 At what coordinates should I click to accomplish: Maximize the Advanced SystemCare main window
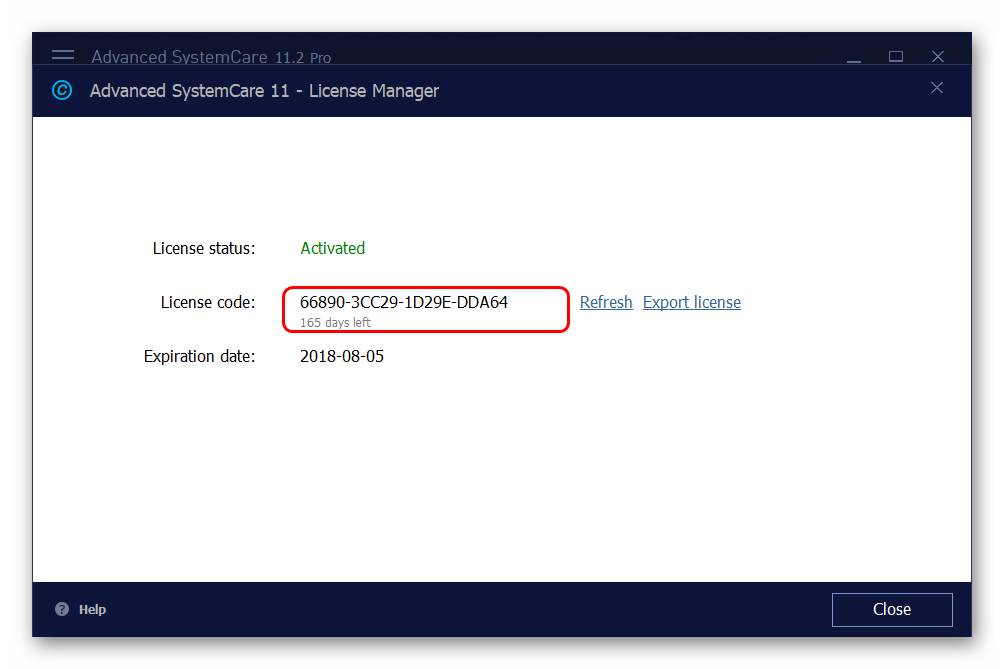[896, 56]
